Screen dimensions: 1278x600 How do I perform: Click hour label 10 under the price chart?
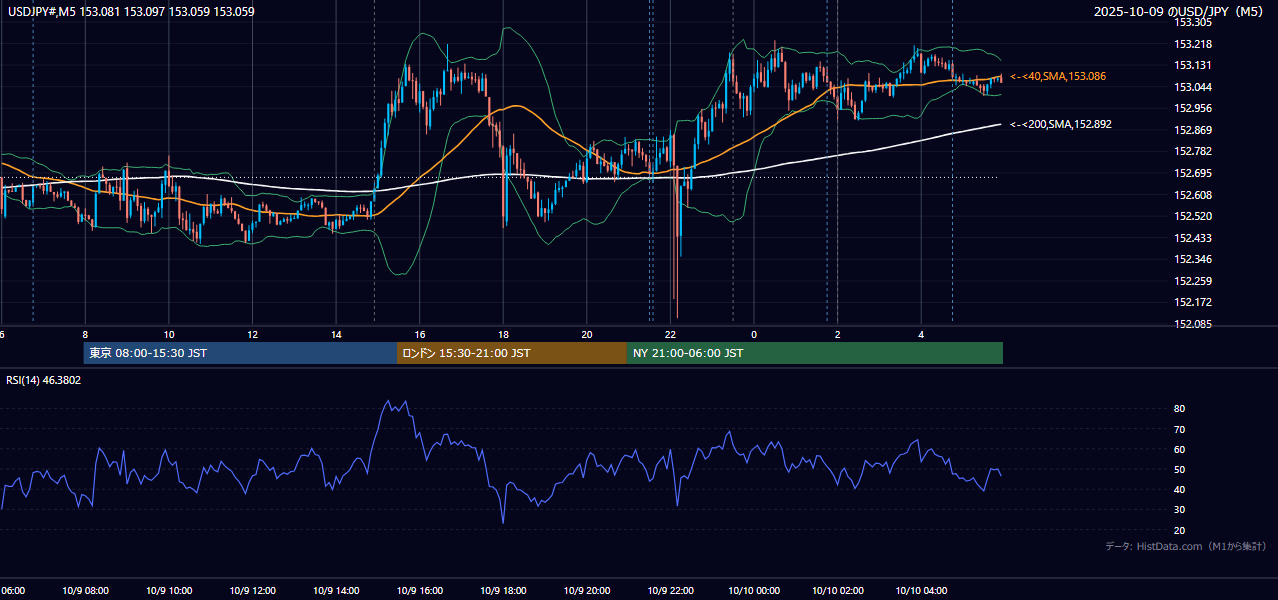[169, 335]
